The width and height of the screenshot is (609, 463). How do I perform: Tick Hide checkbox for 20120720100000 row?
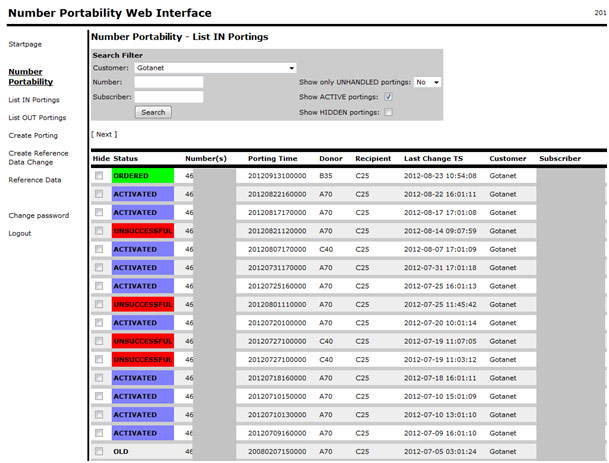point(99,323)
